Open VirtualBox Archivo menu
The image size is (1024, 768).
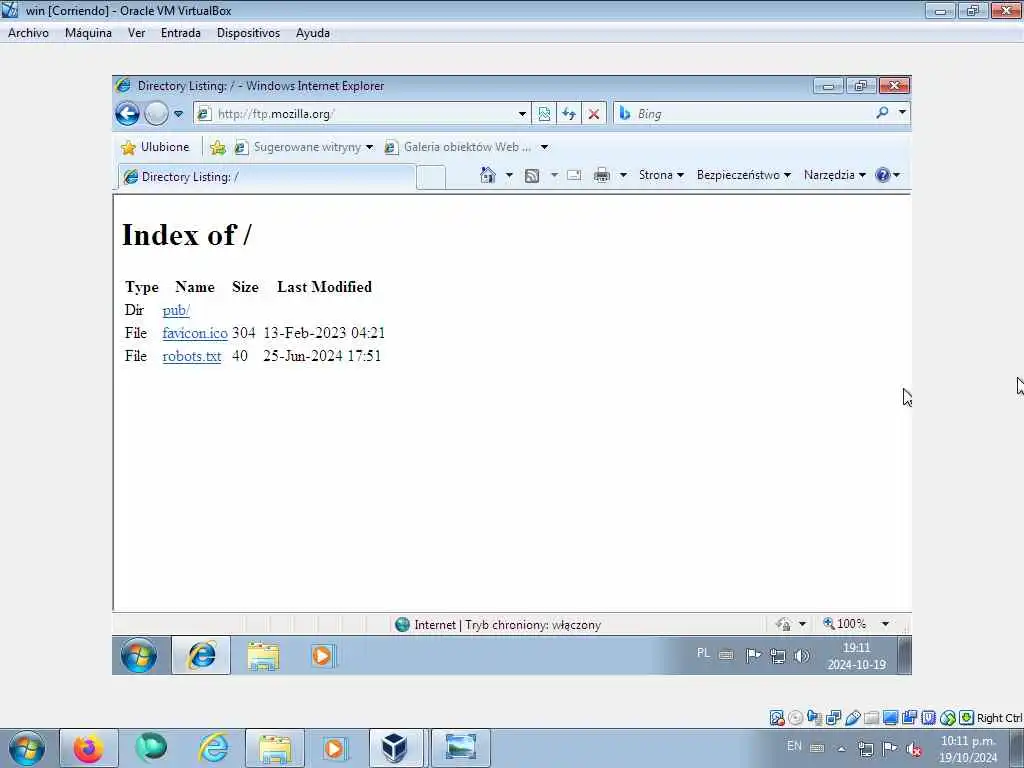pos(28,33)
